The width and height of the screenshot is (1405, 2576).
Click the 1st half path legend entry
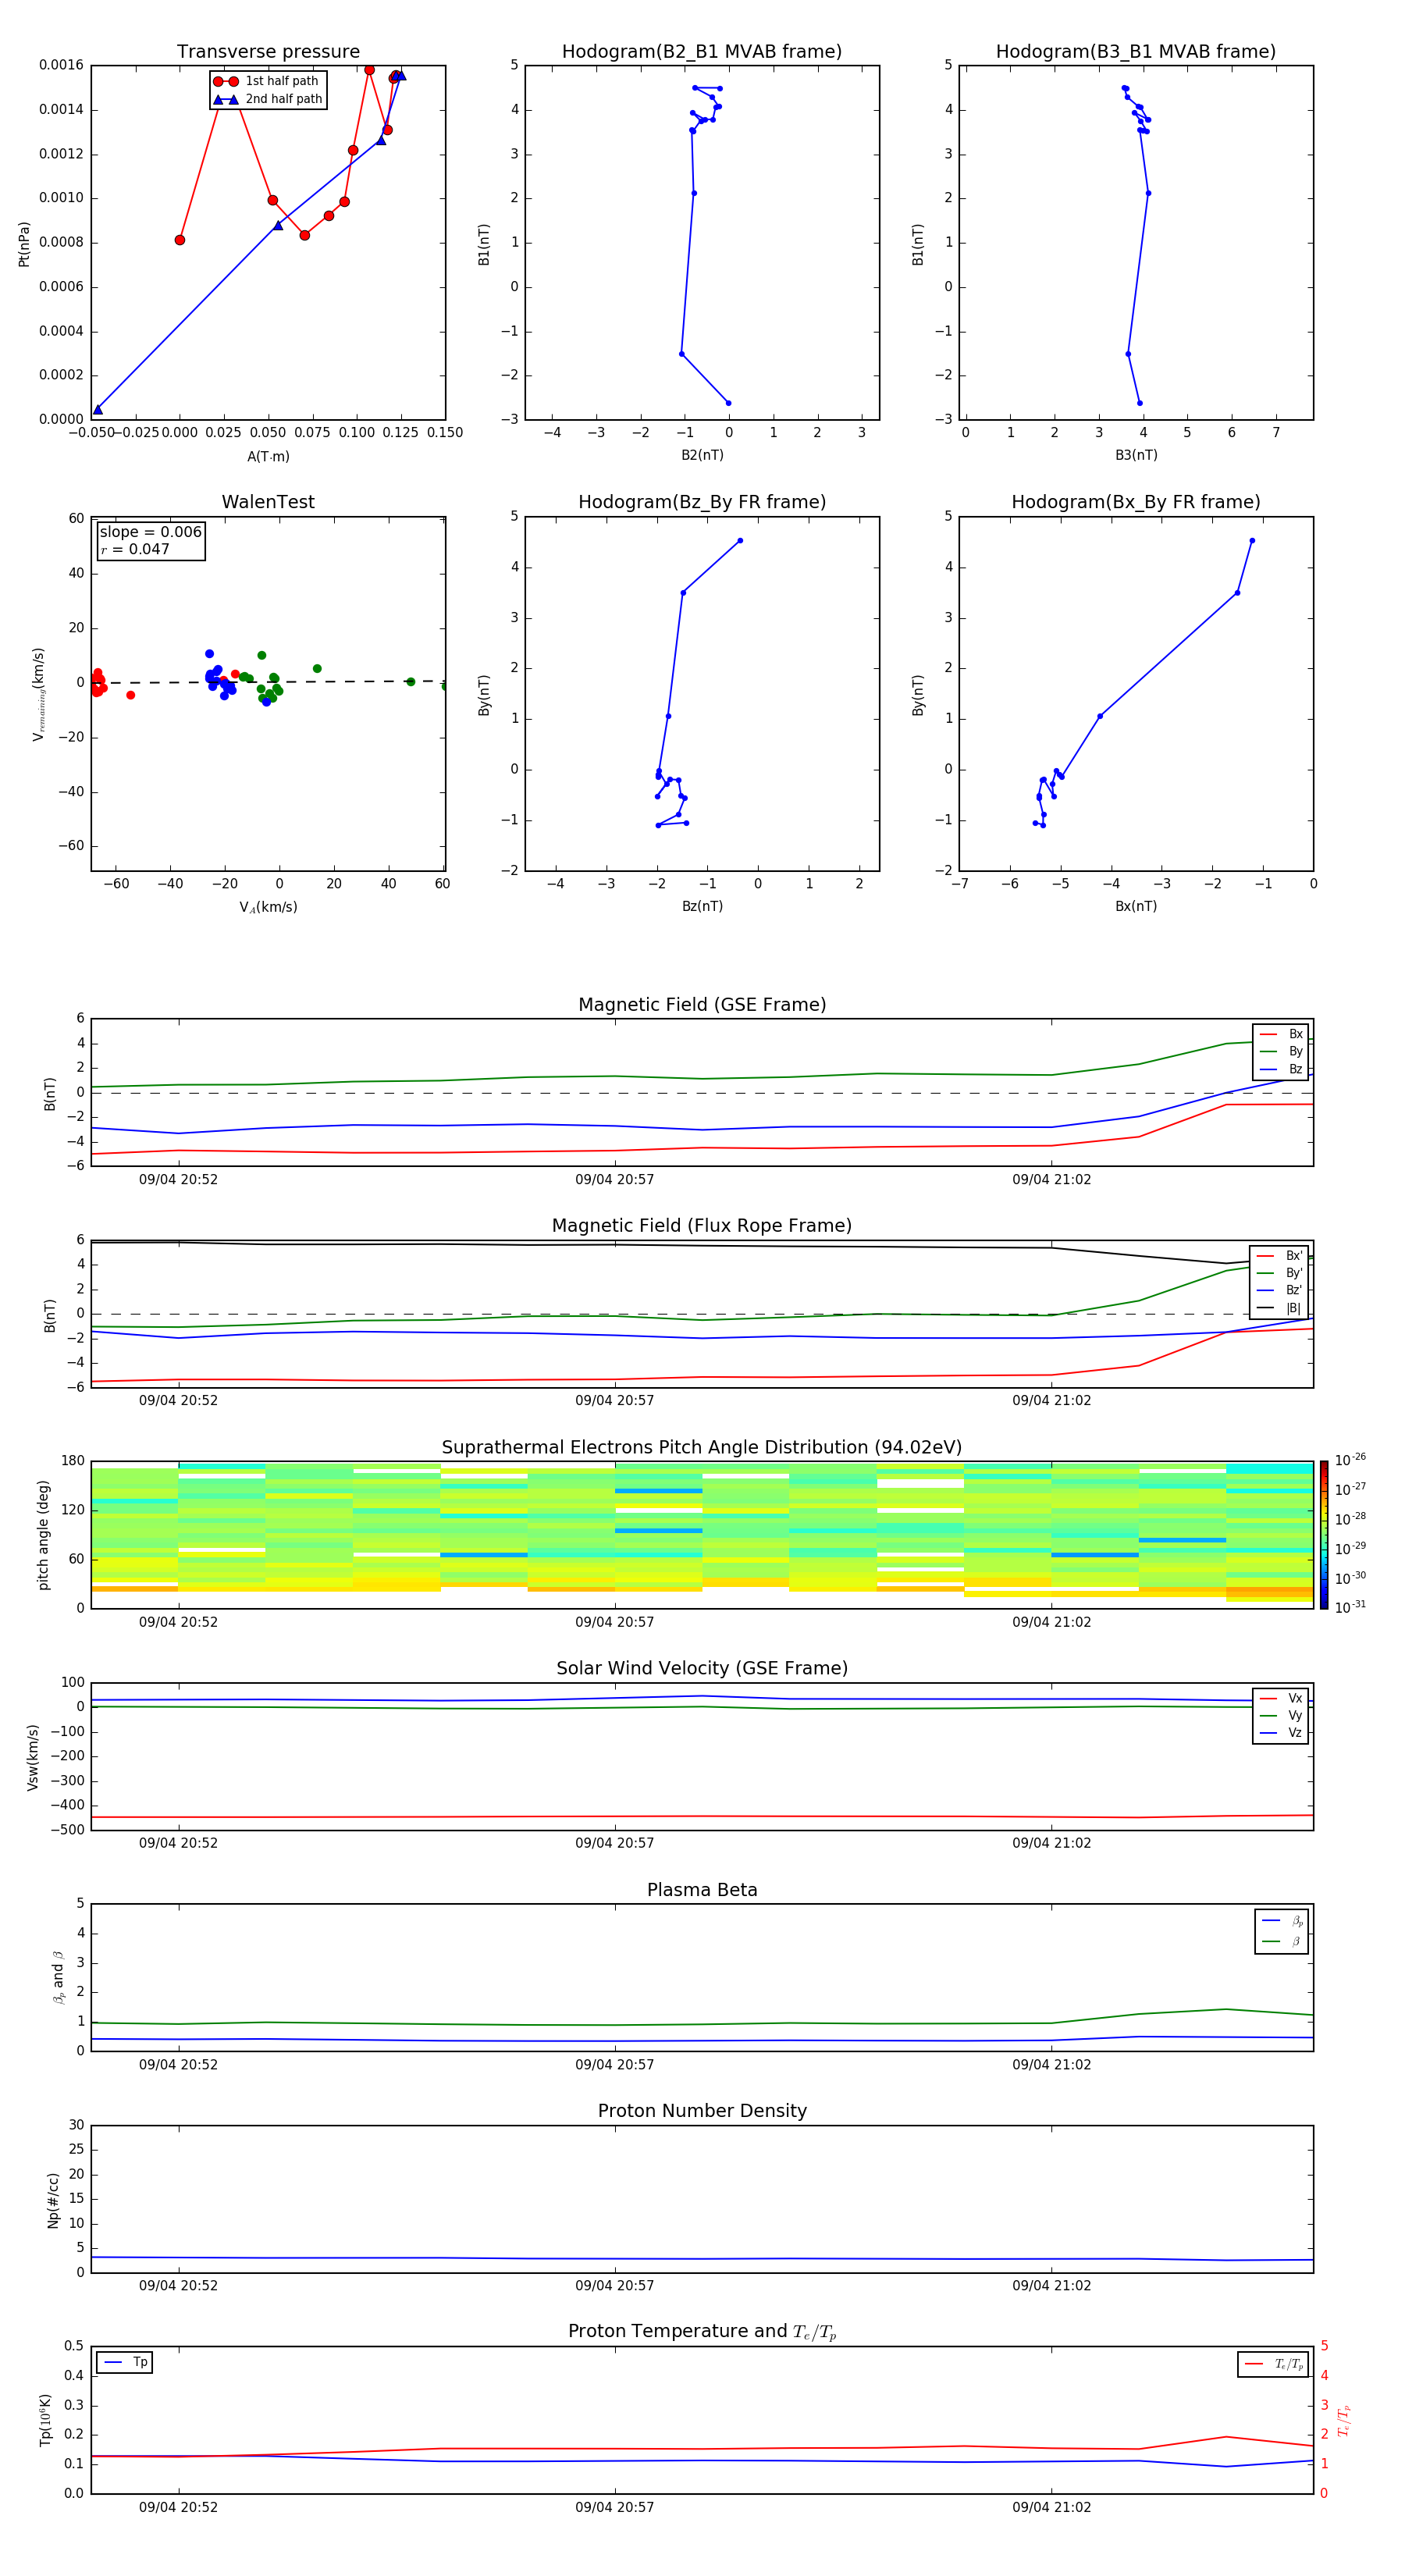(x=267, y=81)
